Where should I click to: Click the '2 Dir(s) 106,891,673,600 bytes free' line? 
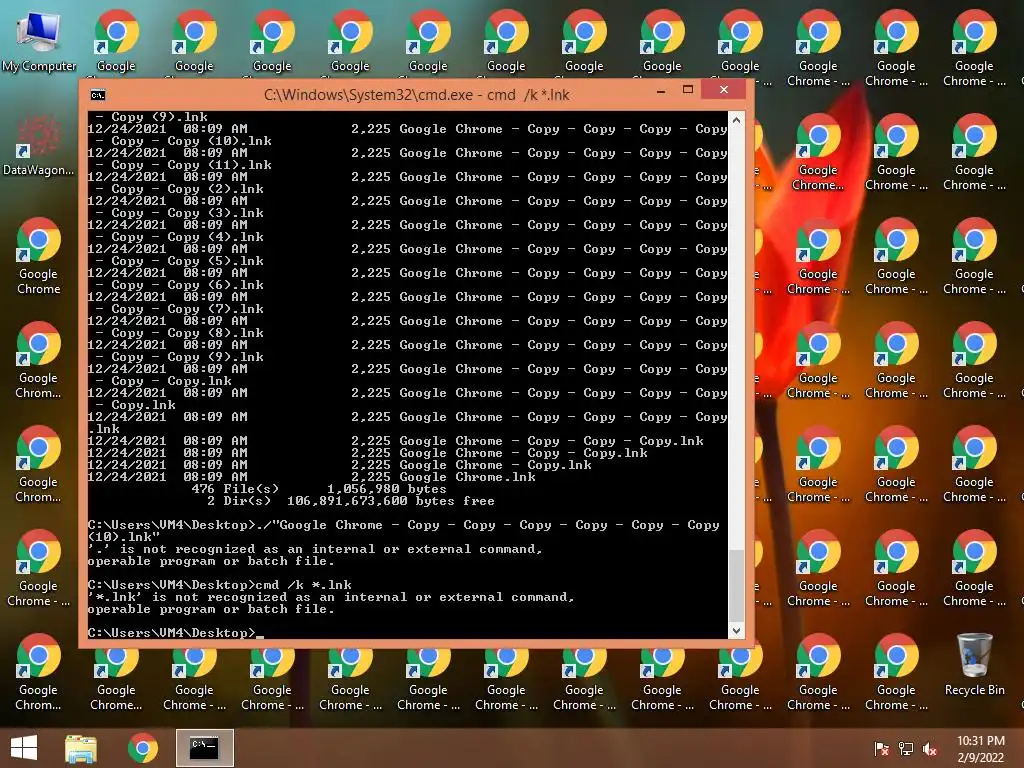point(351,502)
